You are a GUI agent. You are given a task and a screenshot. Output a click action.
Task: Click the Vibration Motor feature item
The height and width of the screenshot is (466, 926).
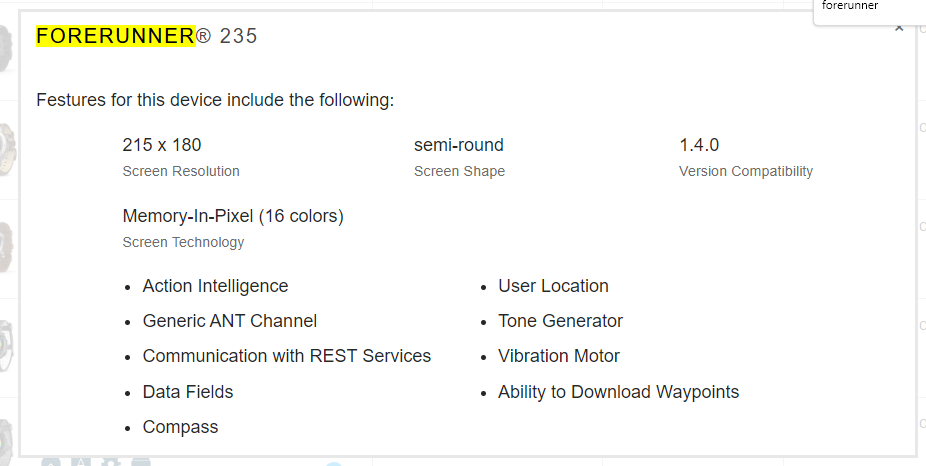click(x=559, y=356)
